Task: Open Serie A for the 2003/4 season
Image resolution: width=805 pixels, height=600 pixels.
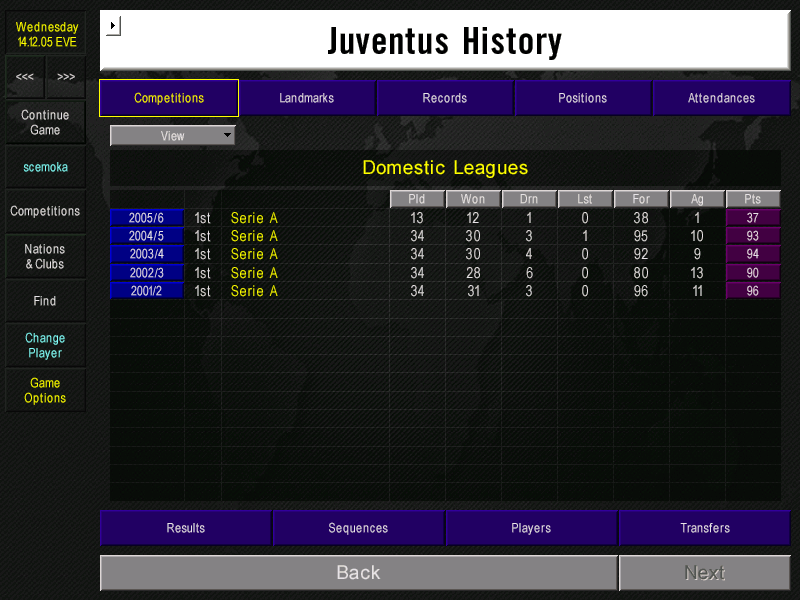Action: click(x=254, y=254)
